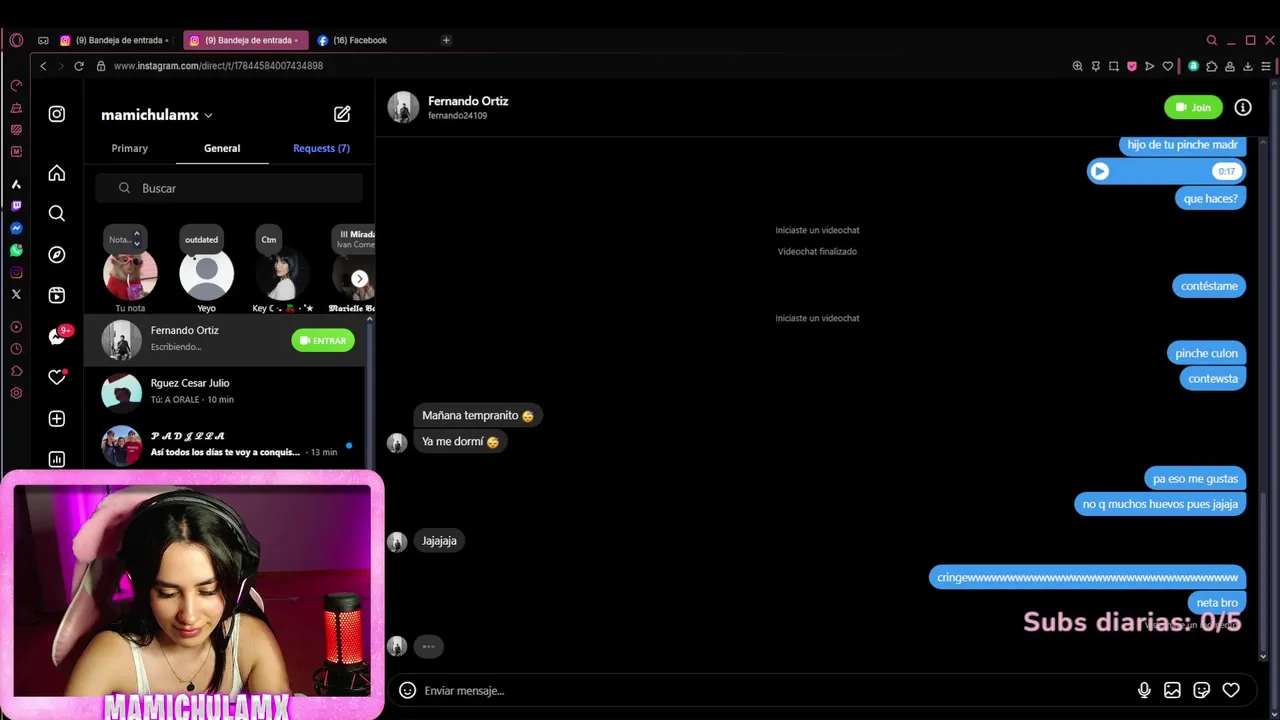
Task: Open Opera sidebar settings gear
Action: coord(16,393)
